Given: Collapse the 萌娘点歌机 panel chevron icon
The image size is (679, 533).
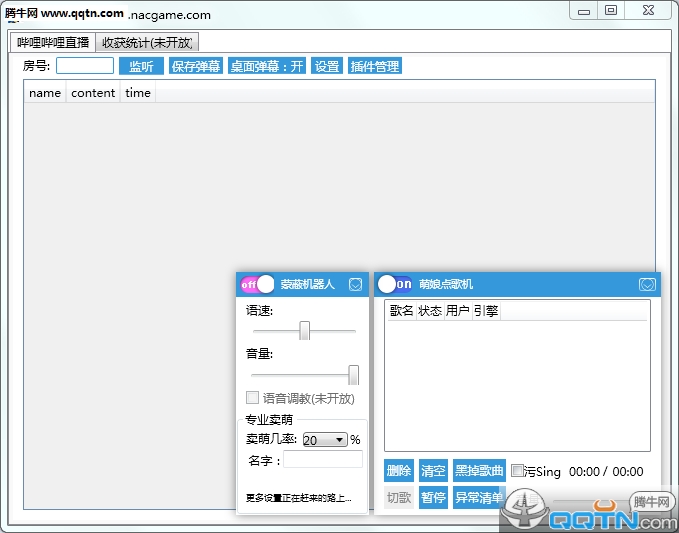Looking at the screenshot, I should pyautogui.click(x=647, y=284).
